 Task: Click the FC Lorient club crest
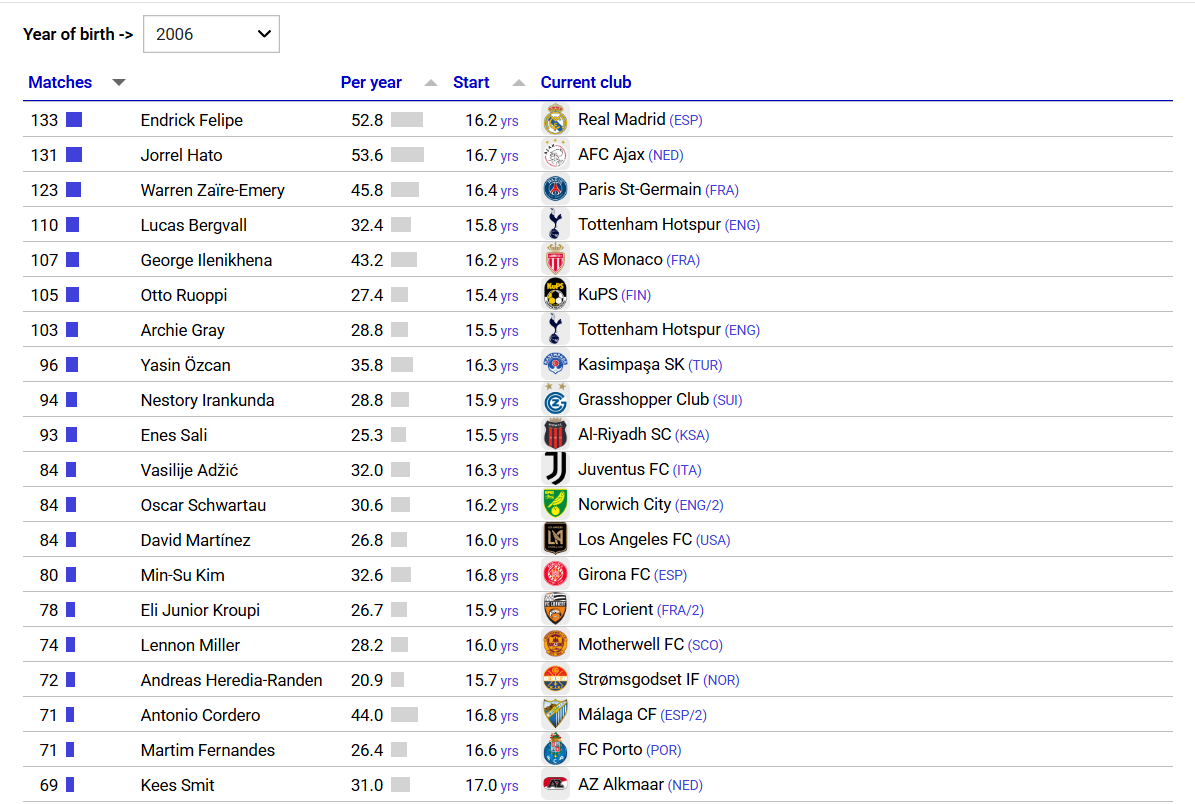point(556,610)
